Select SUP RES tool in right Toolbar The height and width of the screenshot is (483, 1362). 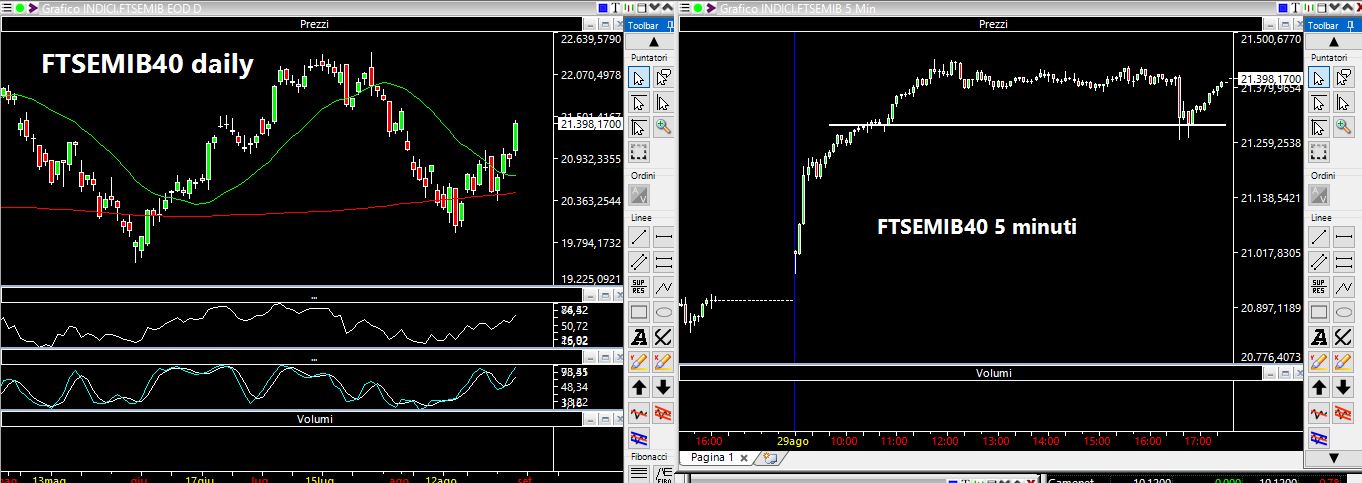point(1319,287)
